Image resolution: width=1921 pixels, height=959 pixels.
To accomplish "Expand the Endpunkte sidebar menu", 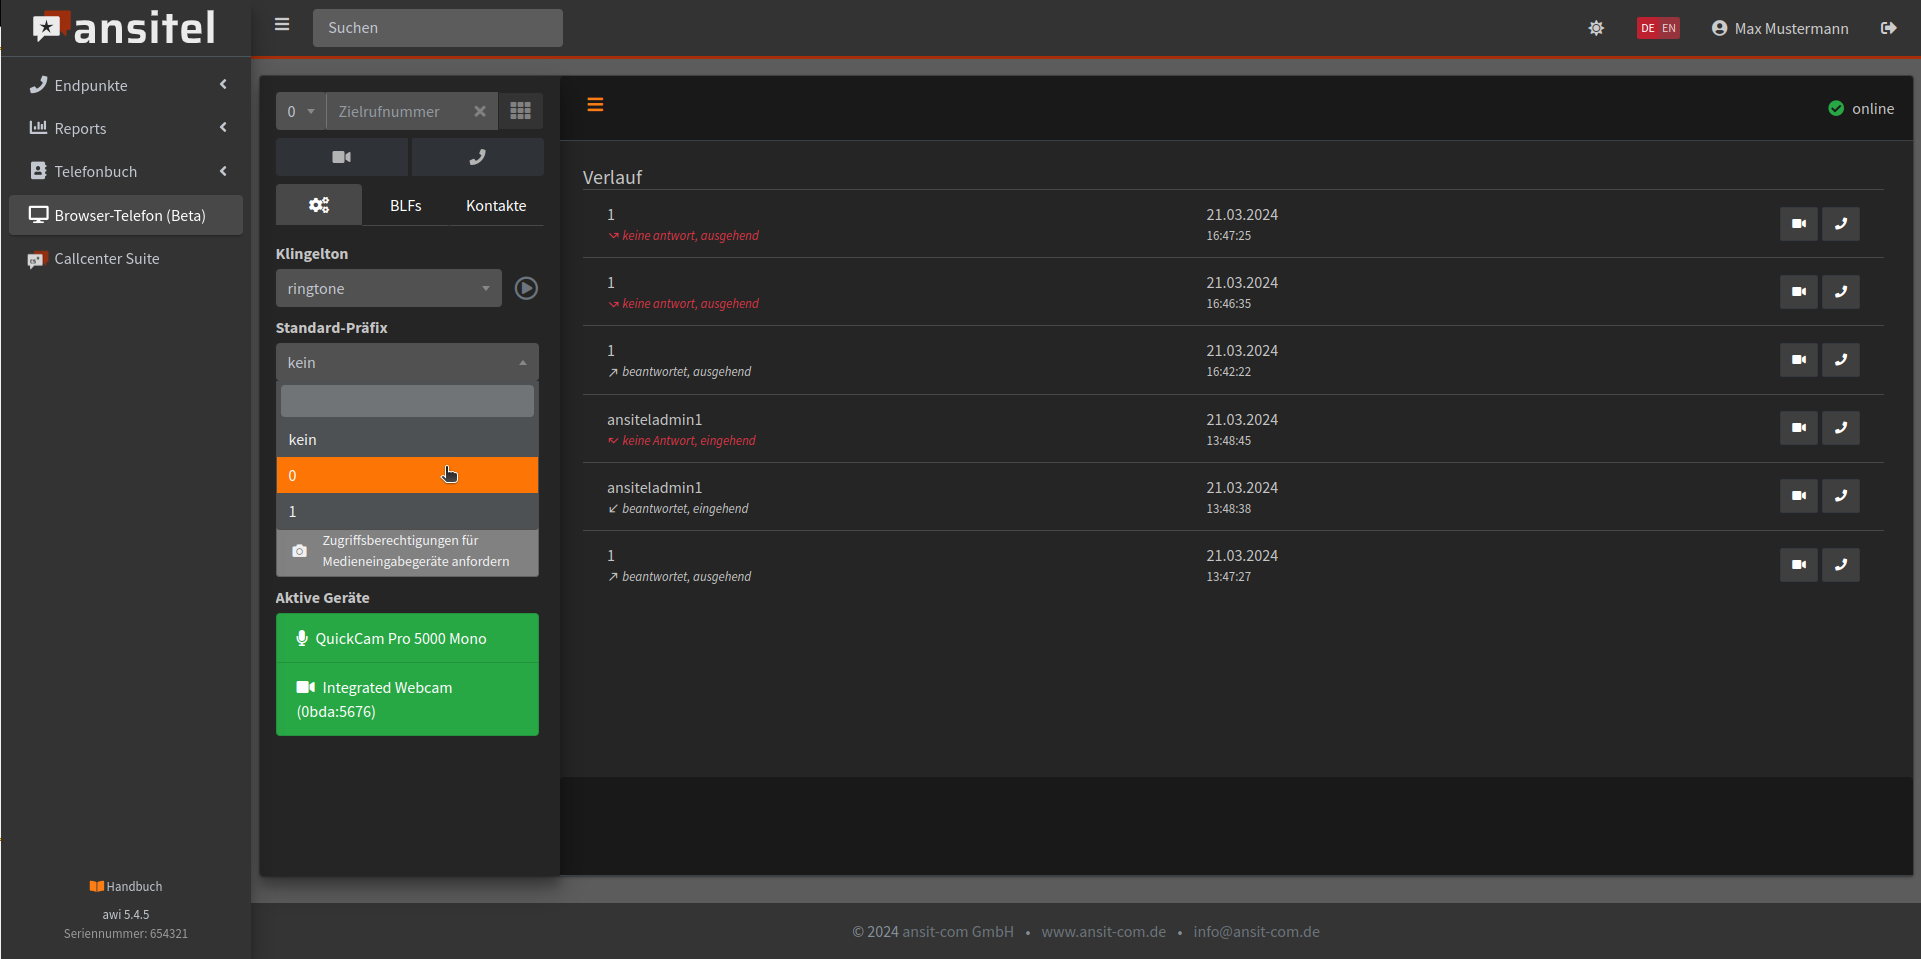I will pos(126,86).
